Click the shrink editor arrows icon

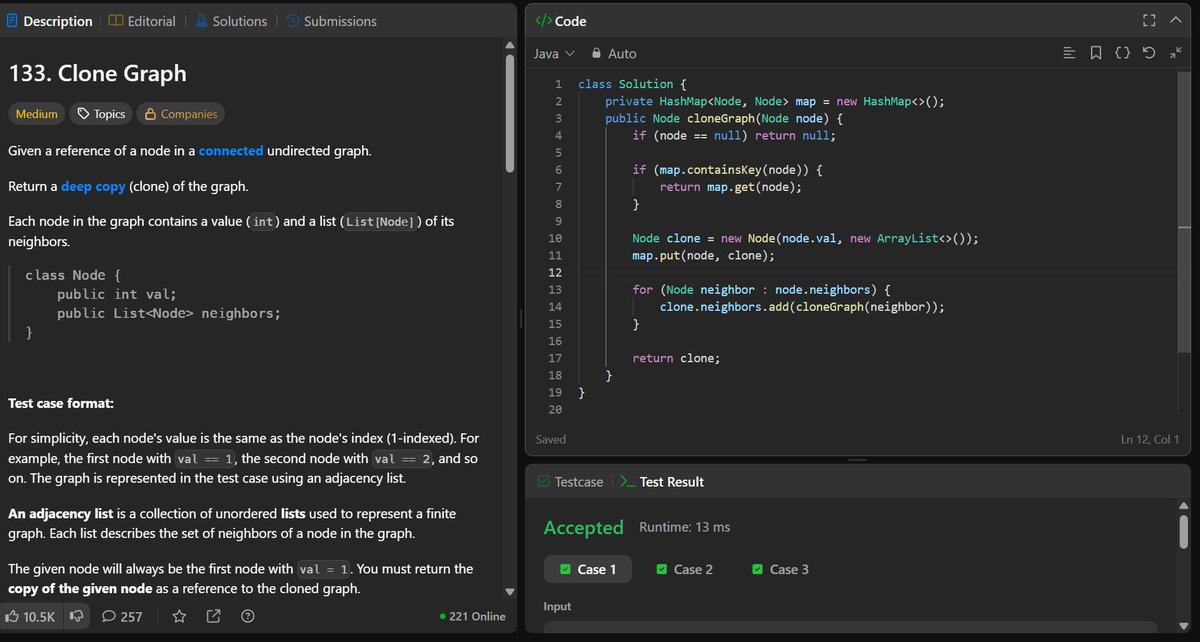coord(1174,53)
